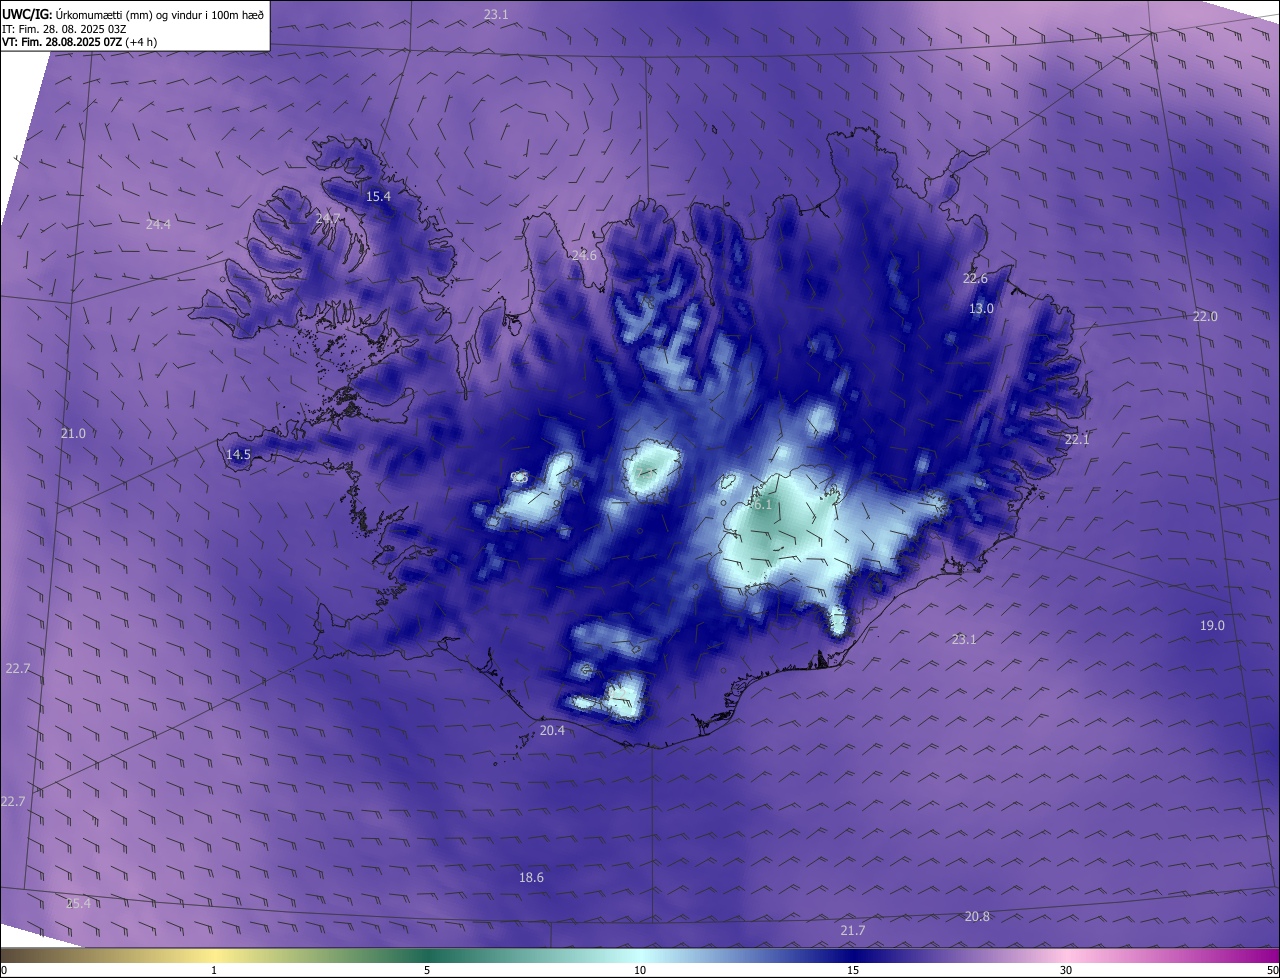Click the 22.1 value label
The height and width of the screenshot is (978, 1280).
[x=1077, y=439]
